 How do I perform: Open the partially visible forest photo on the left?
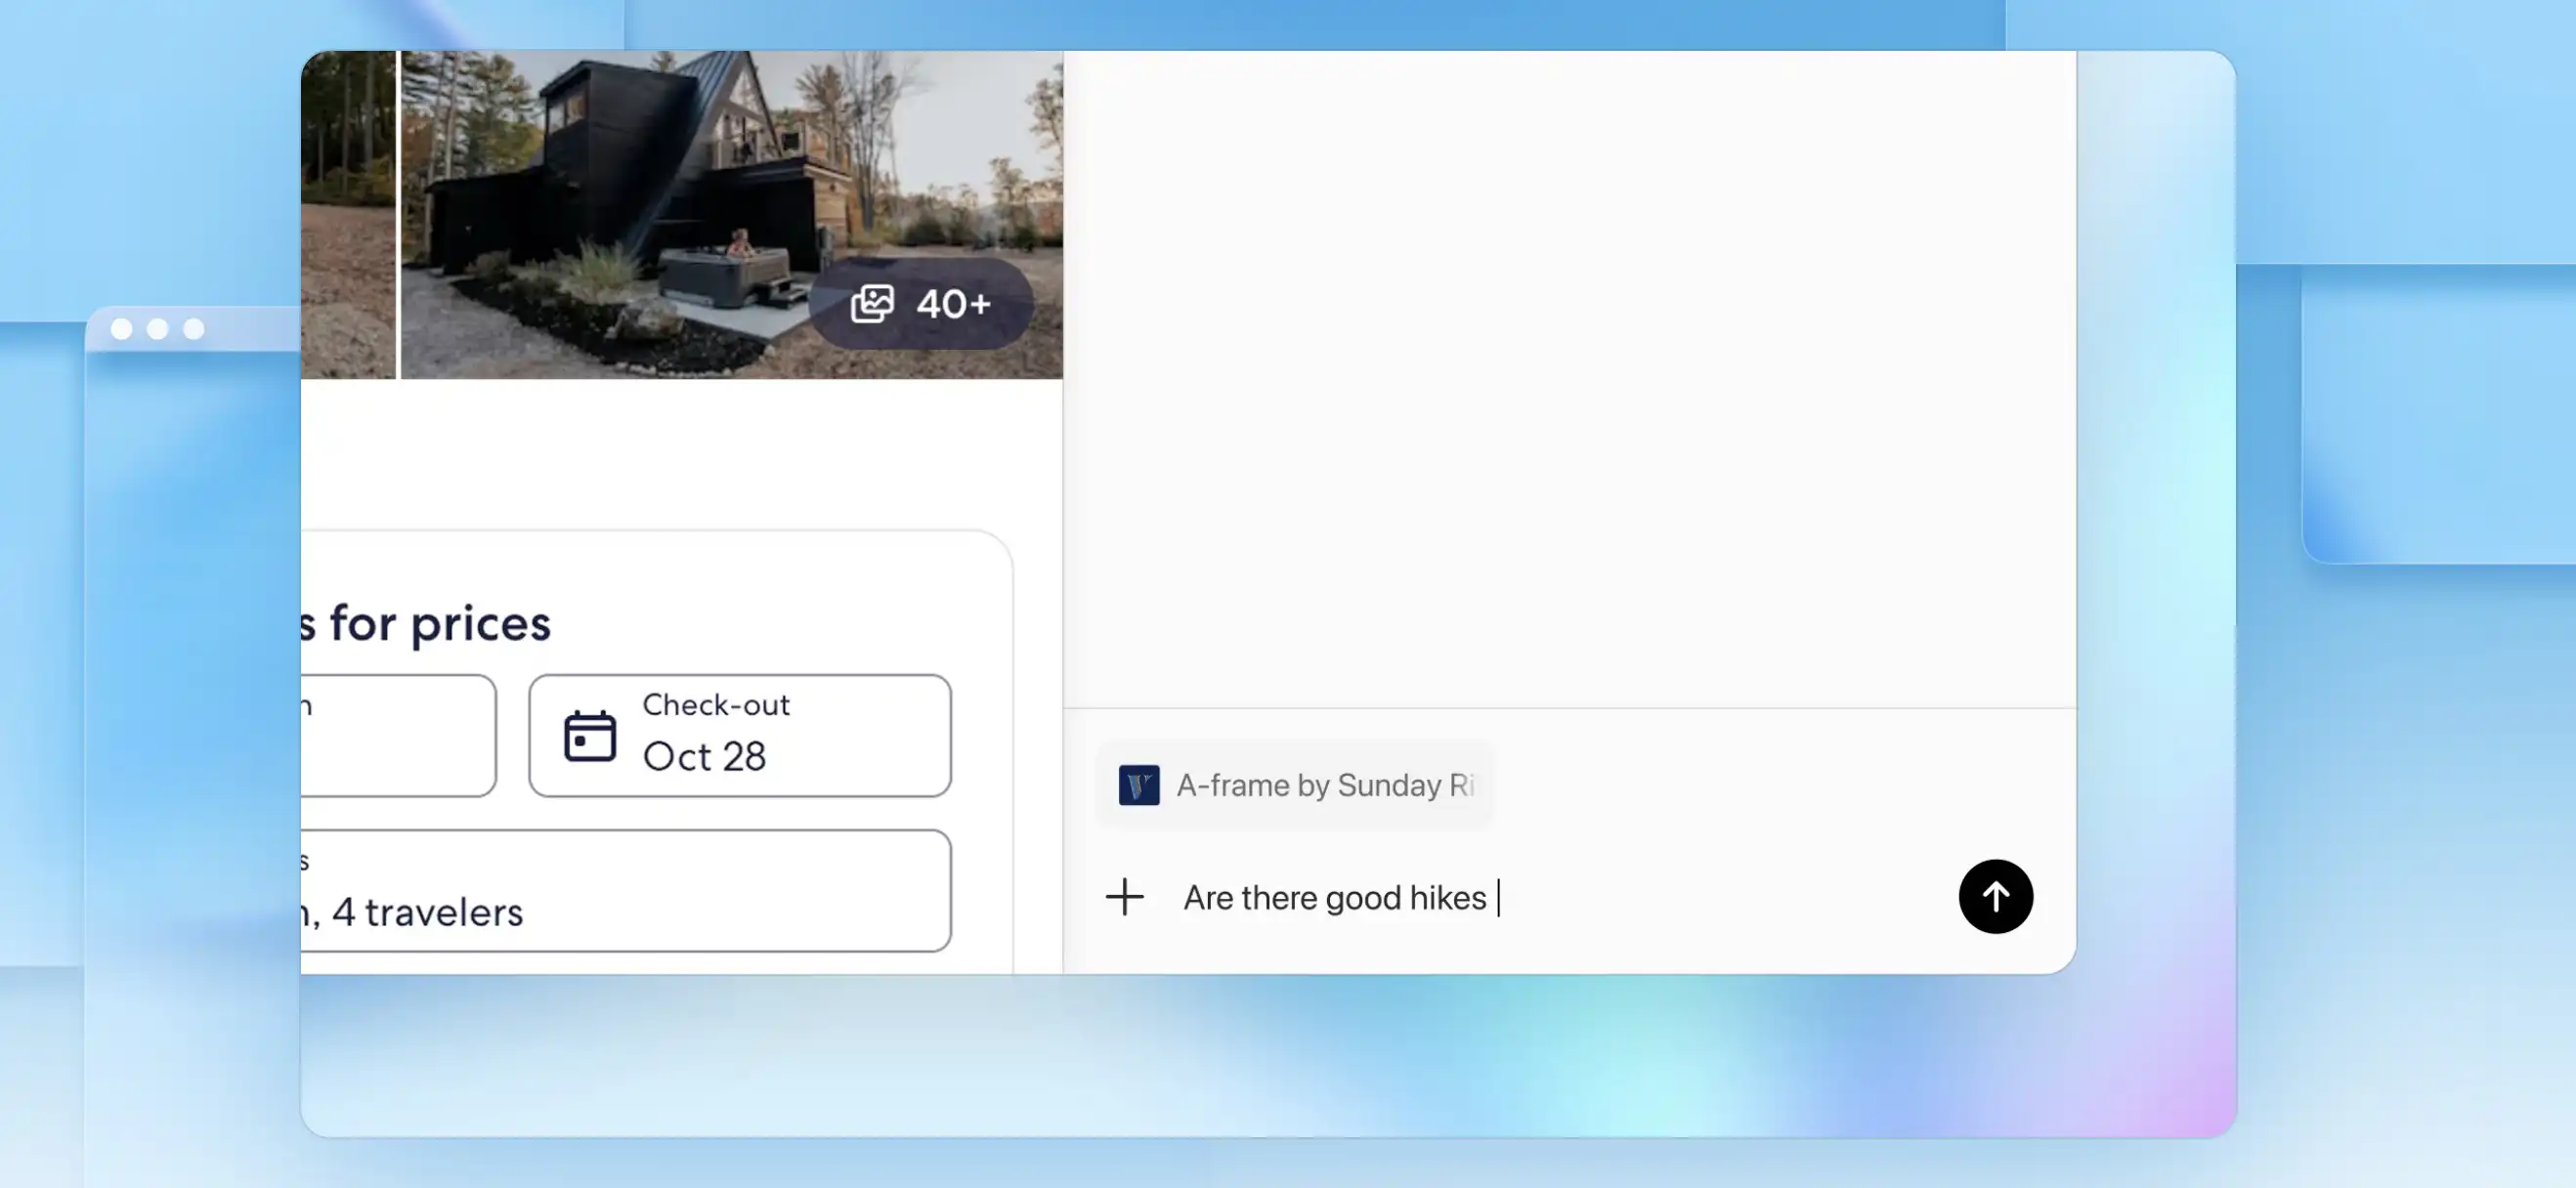347,214
